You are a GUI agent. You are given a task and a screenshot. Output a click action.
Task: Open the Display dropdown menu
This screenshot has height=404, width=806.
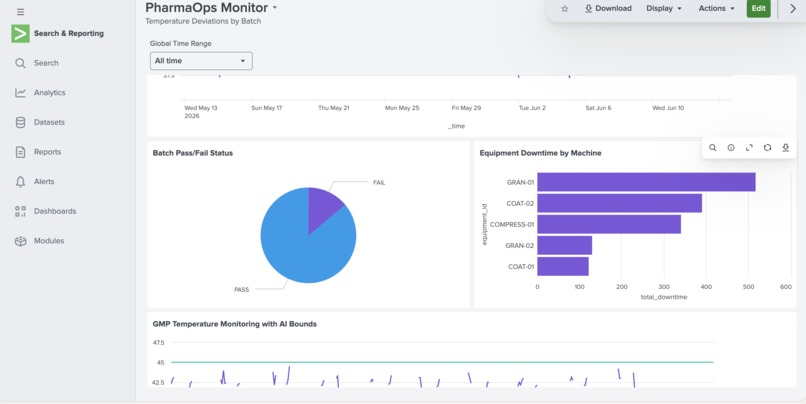pyautogui.click(x=664, y=9)
